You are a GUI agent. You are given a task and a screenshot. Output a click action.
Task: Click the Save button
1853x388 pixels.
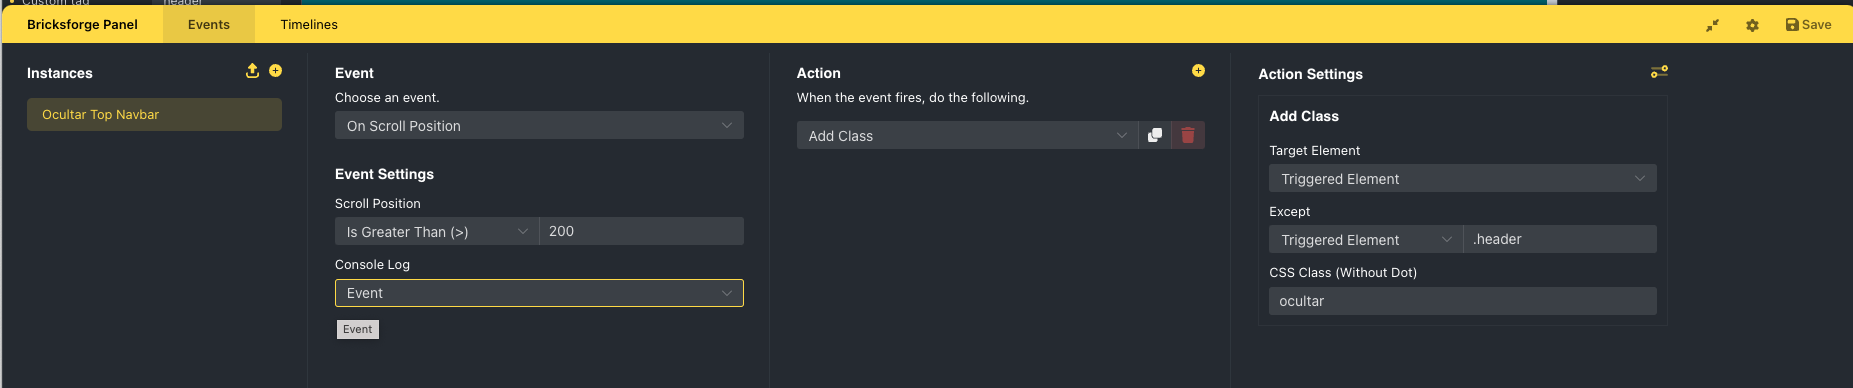tap(1809, 25)
